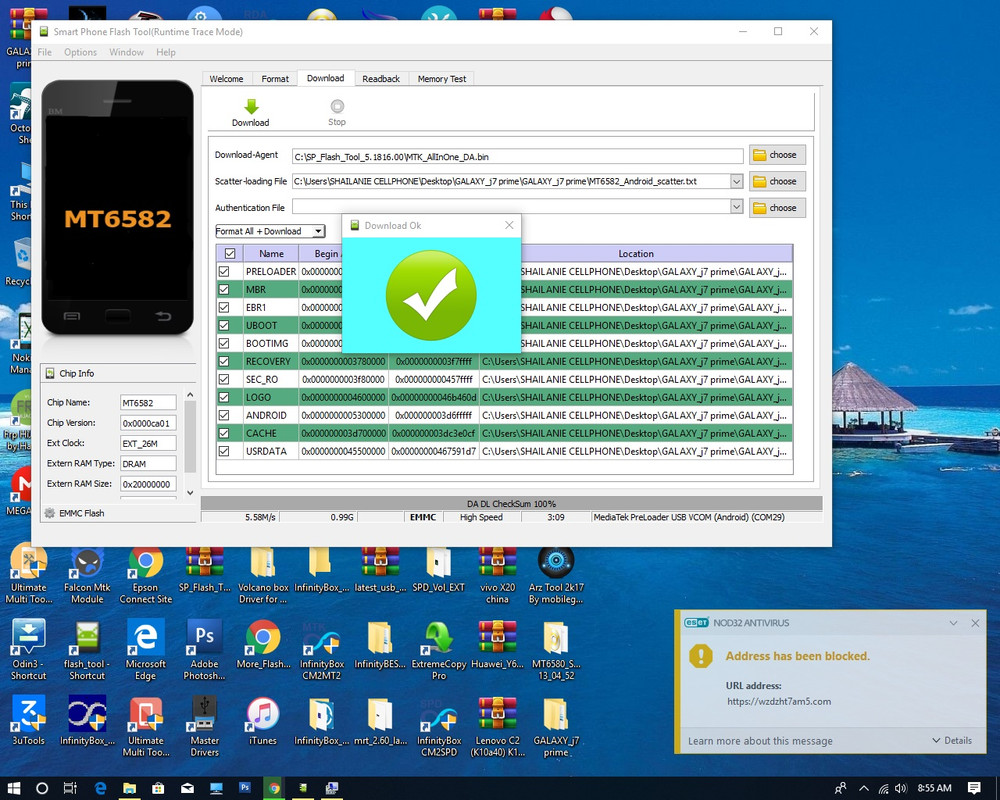1000x800 pixels.
Task: Click the Location column header
Action: (x=636, y=253)
